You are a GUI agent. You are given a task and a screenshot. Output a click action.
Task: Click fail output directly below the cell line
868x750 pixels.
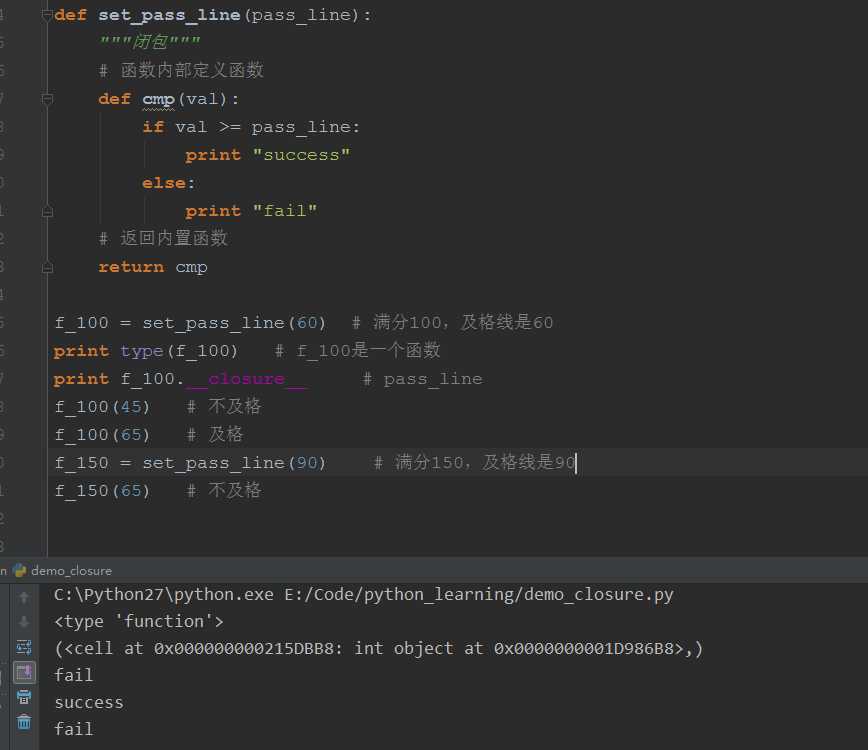coord(74,675)
